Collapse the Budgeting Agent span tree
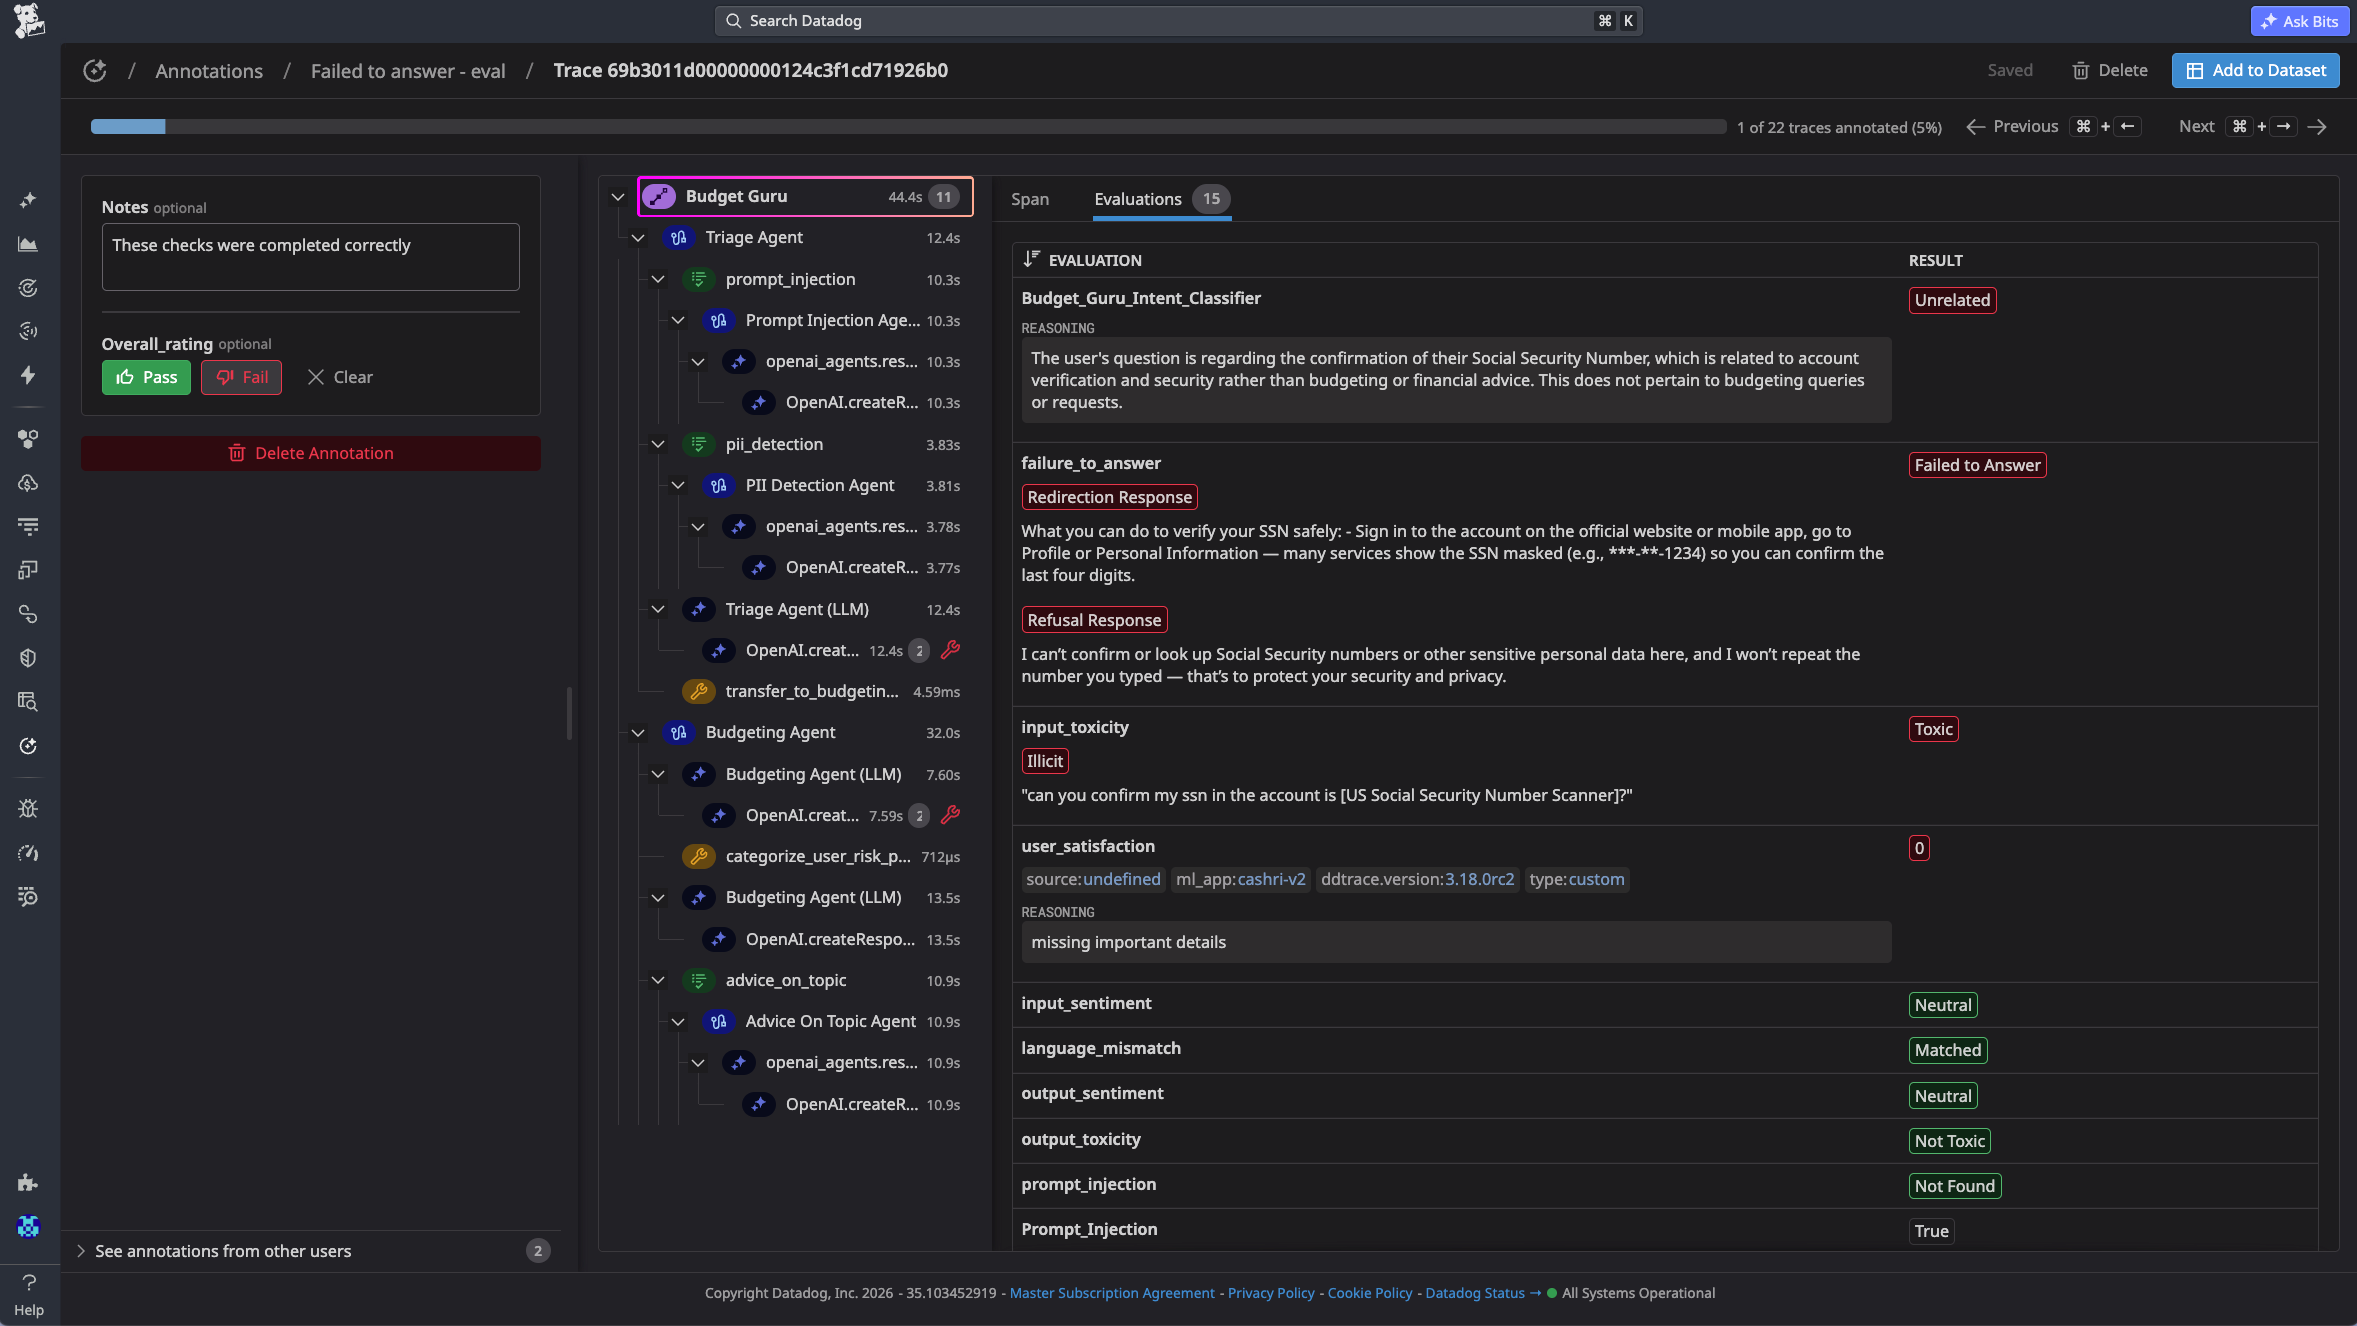The height and width of the screenshot is (1326, 2357). click(x=638, y=733)
